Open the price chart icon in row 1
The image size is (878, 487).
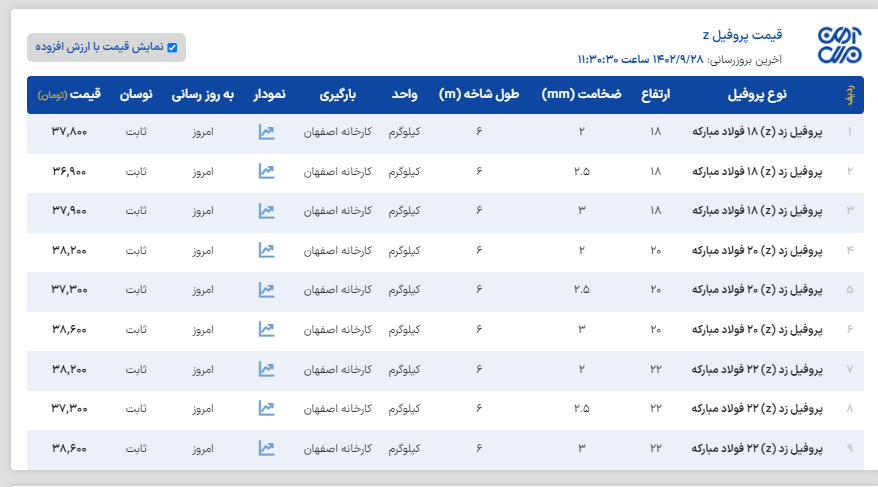pyautogui.click(x=266, y=132)
